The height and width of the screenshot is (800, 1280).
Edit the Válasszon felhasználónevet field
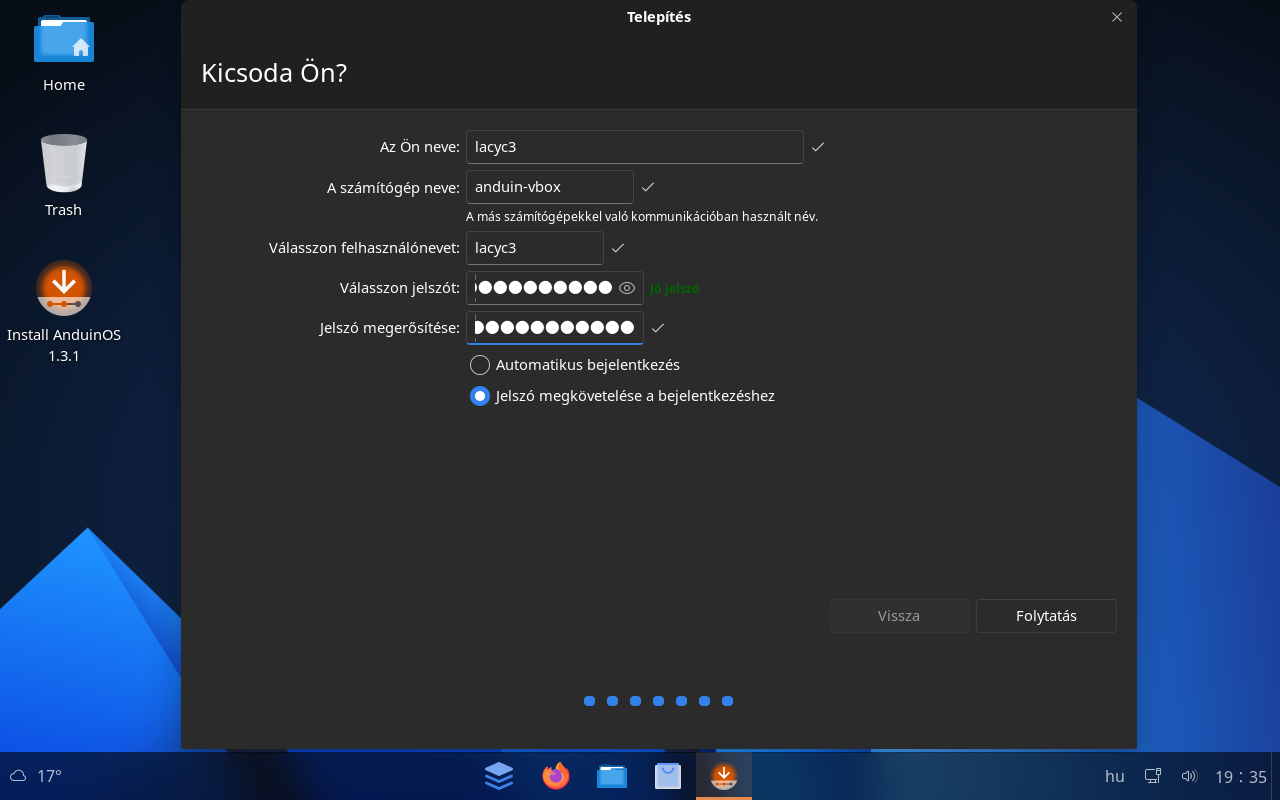pos(535,248)
